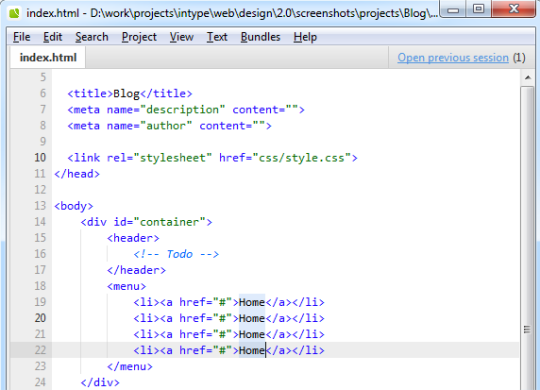
Task: Open the Project menu
Action: (x=139, y=37)
